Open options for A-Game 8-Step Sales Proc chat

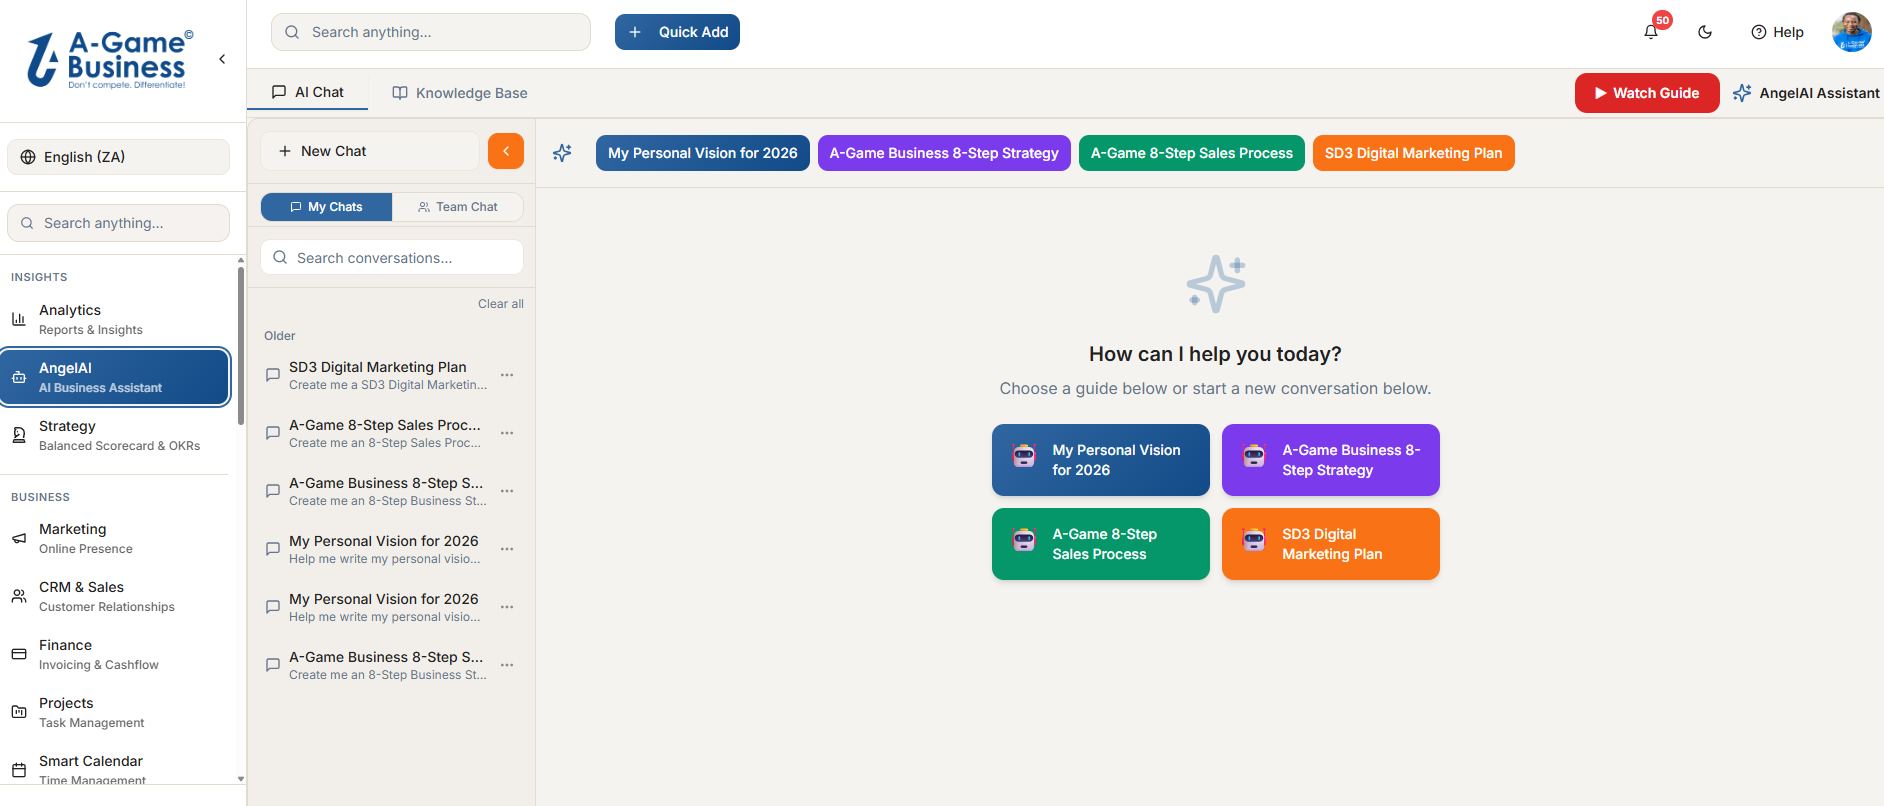pyautogui.click(x=507, y=433)
